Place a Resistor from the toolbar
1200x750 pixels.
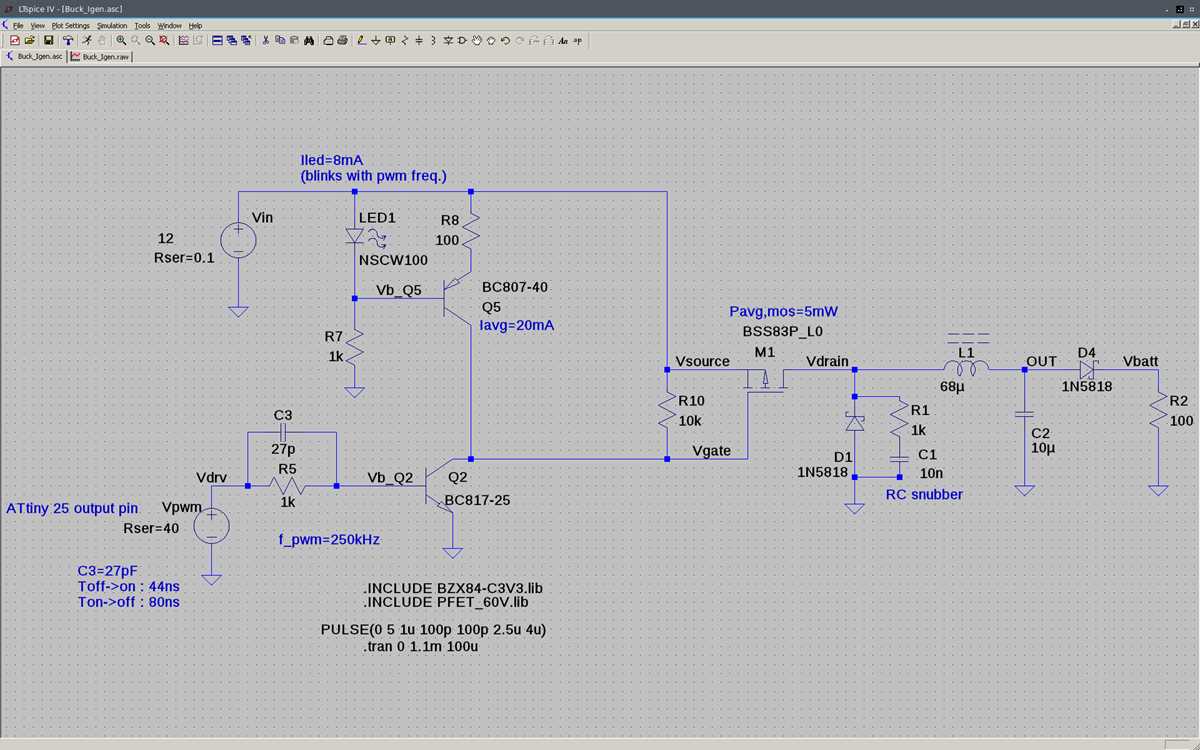pos(404,40)
